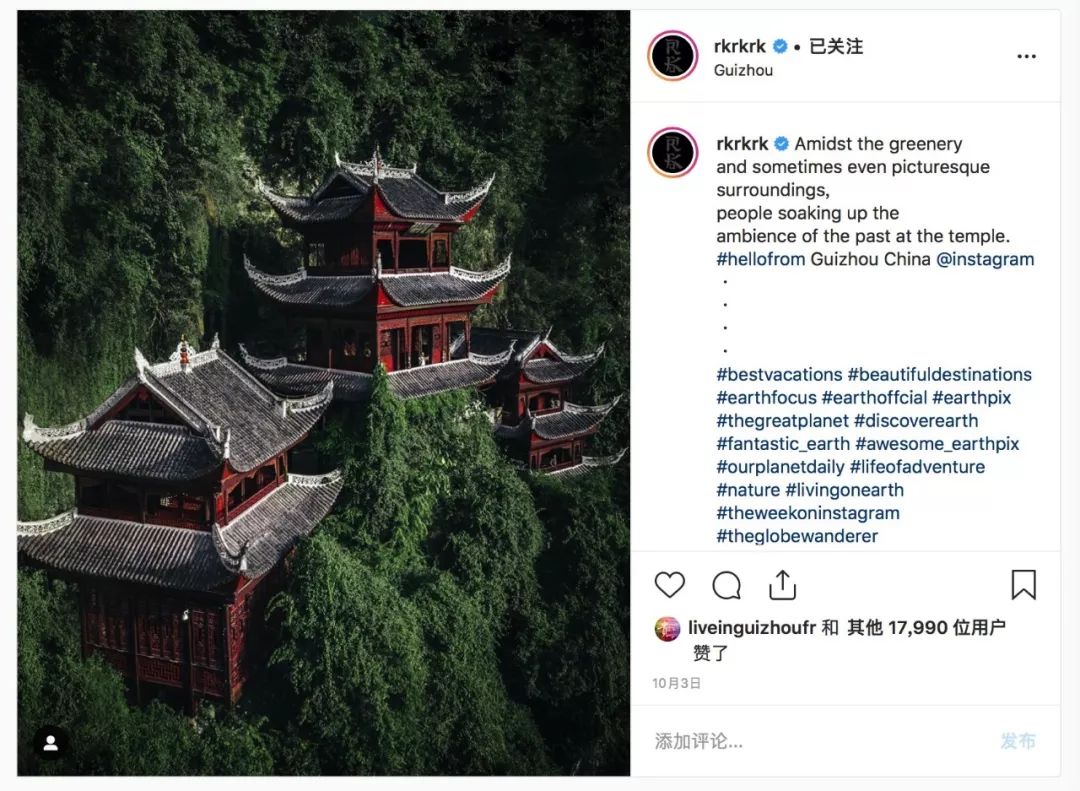The width and height of the screenshot is (1080, 791).
Task: Open the @instagram mention
Action: click(x=985, y=259)
